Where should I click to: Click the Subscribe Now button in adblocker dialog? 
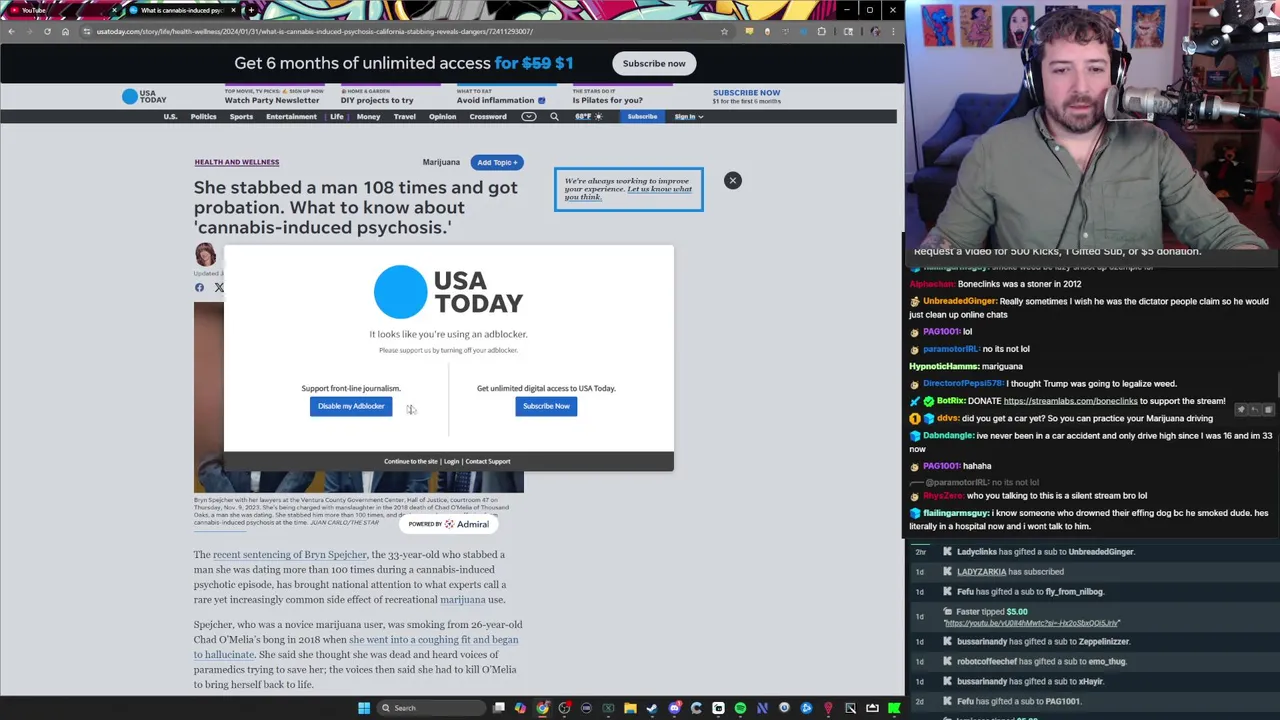(x=546, y=406)
